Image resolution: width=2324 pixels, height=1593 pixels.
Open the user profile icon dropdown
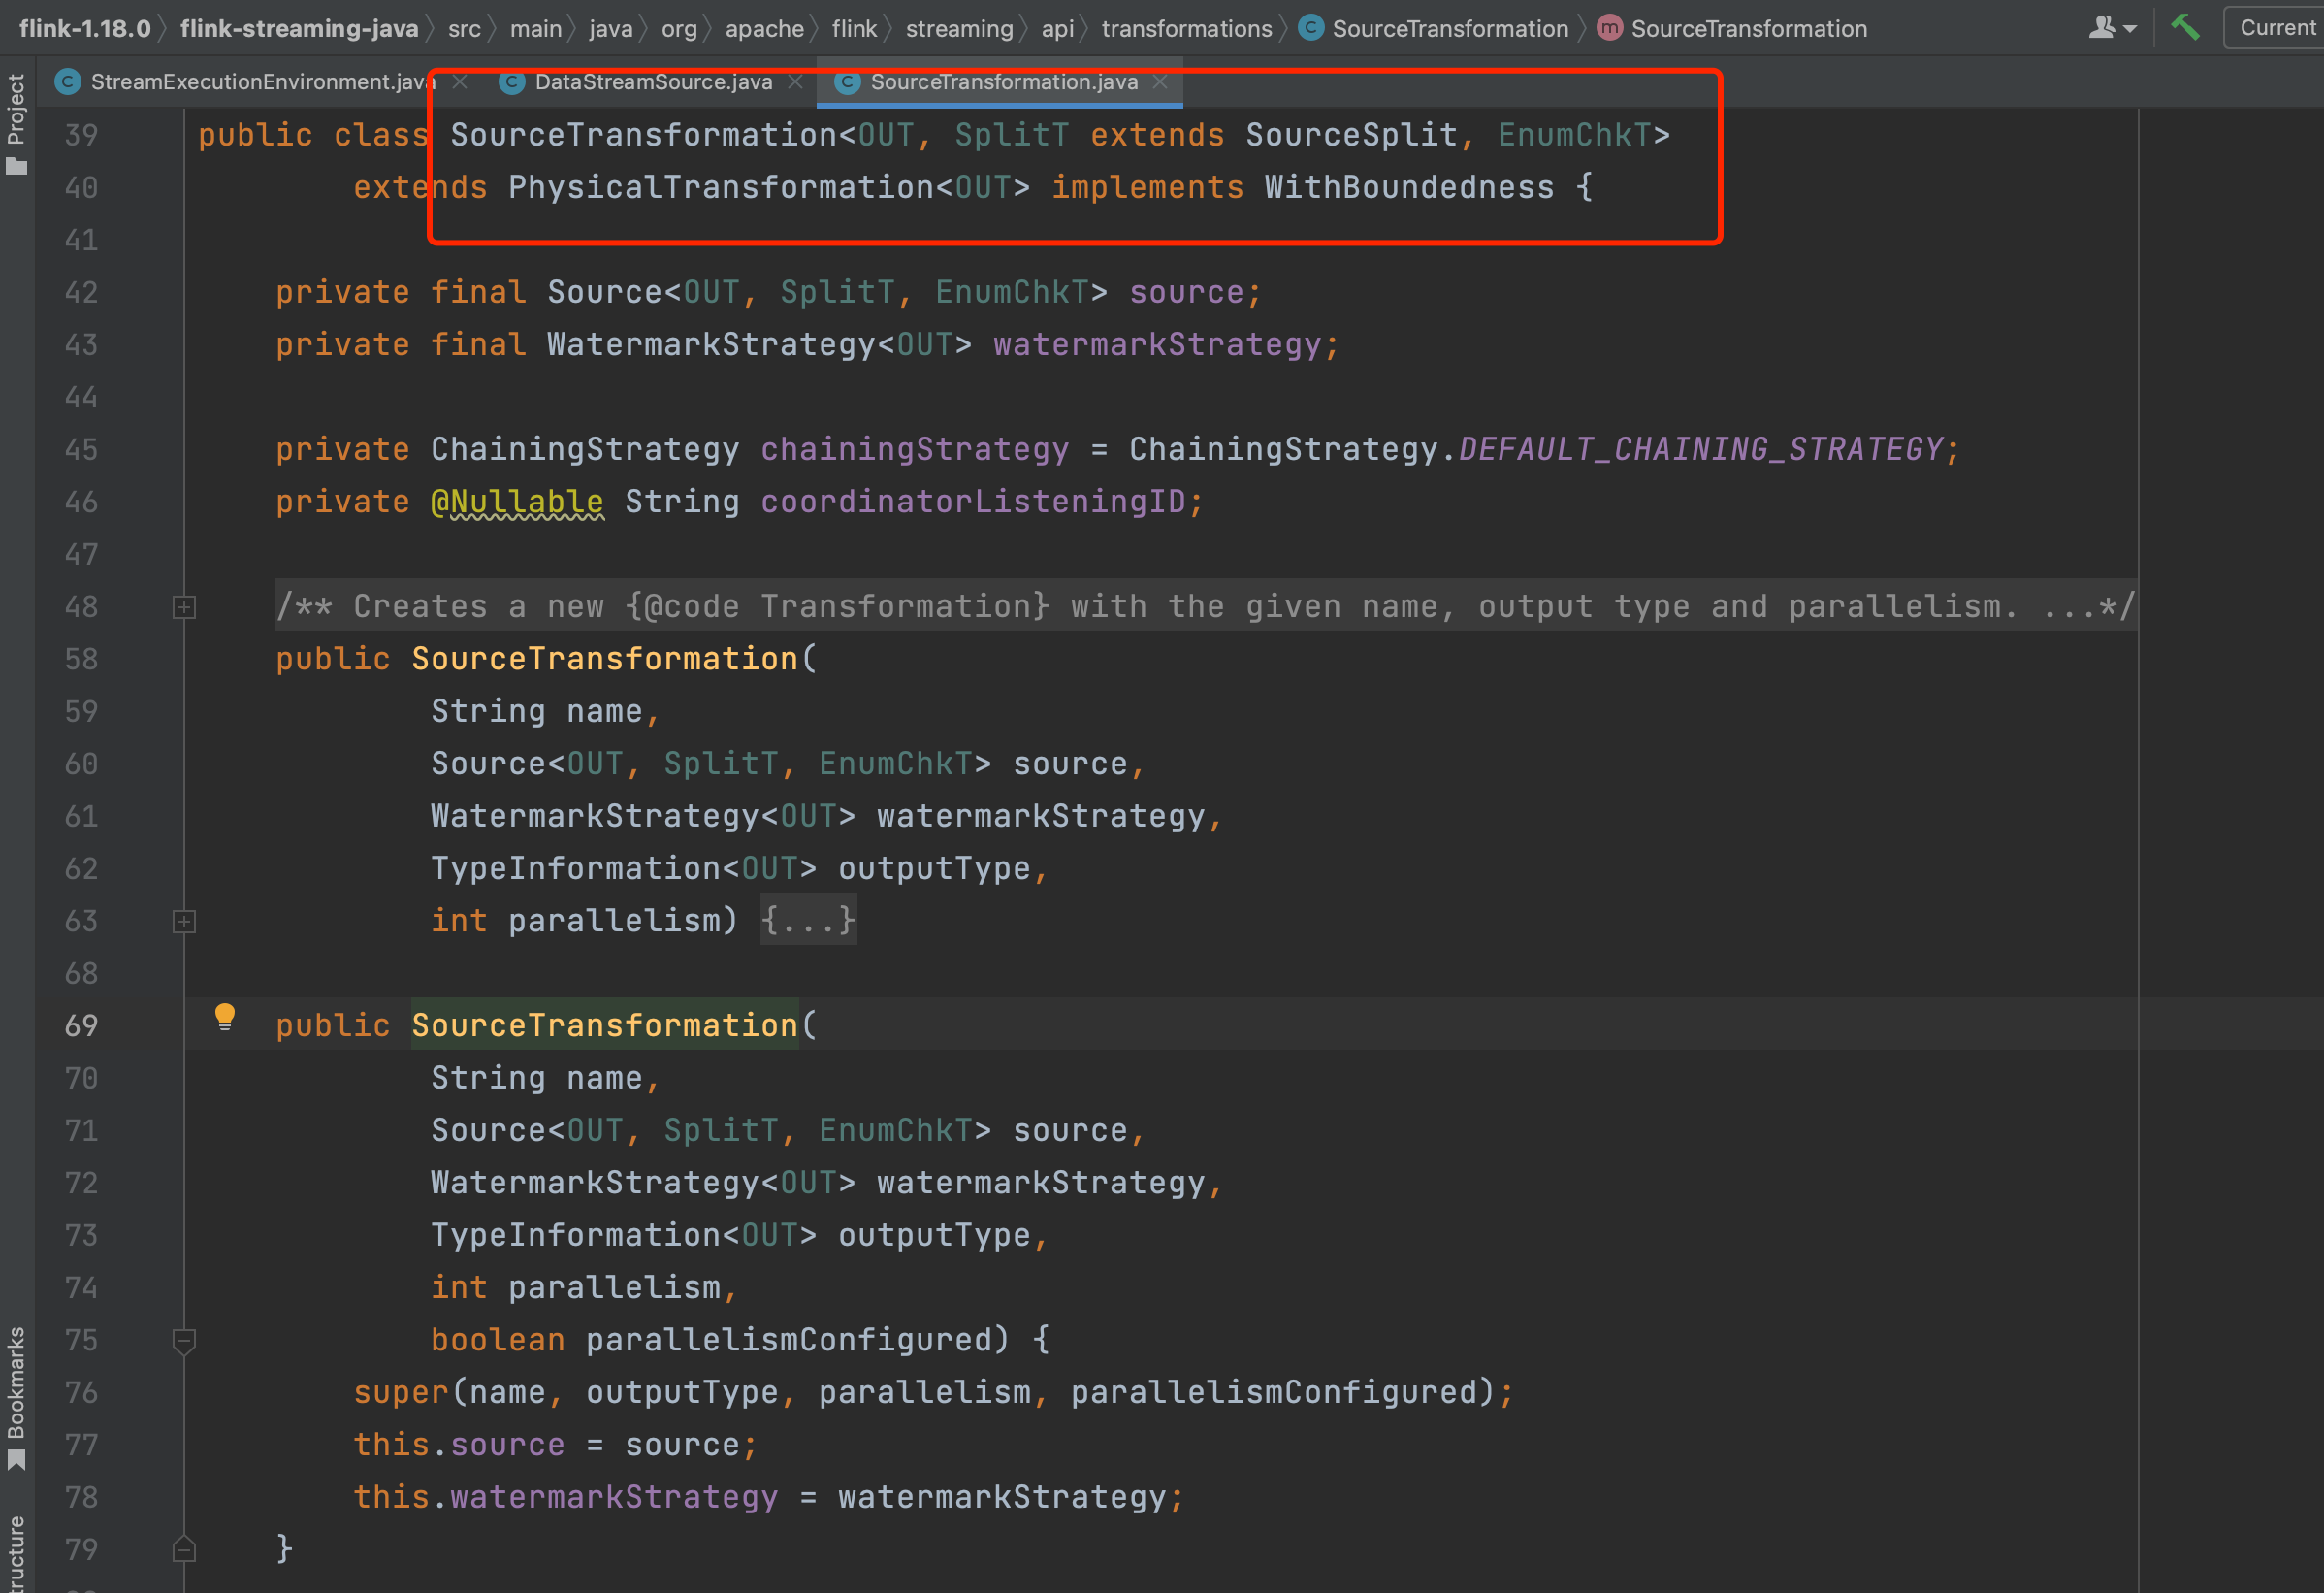pyautogui.click(x=2111, y=28)
